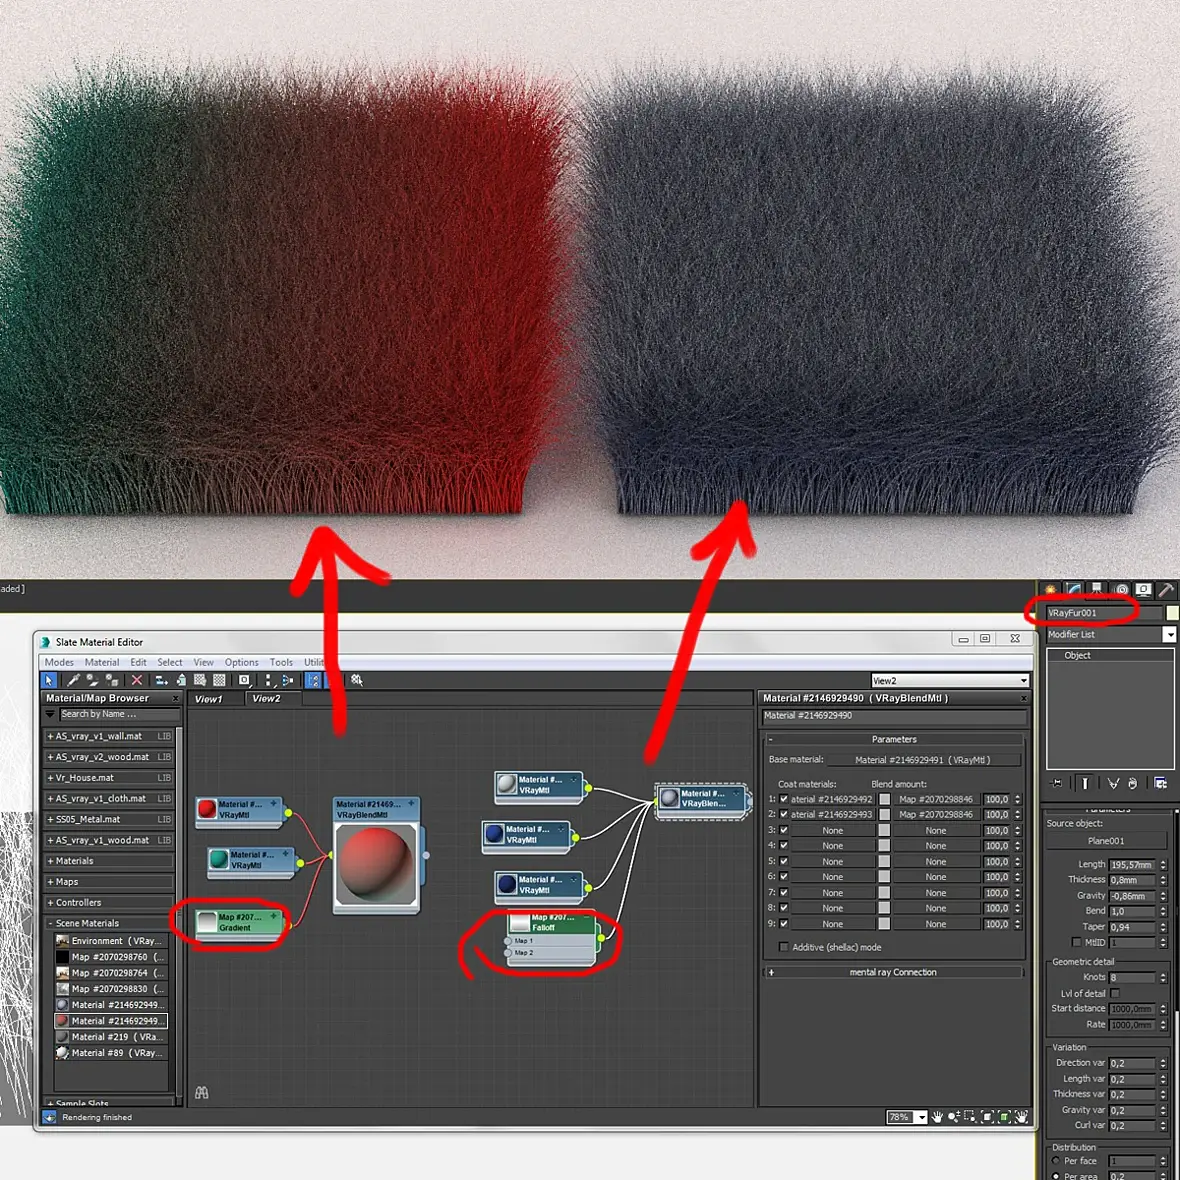Click coat 1 blend color swatch
Viewport: 1180px width, 1180px height.
tap(884, 799)
